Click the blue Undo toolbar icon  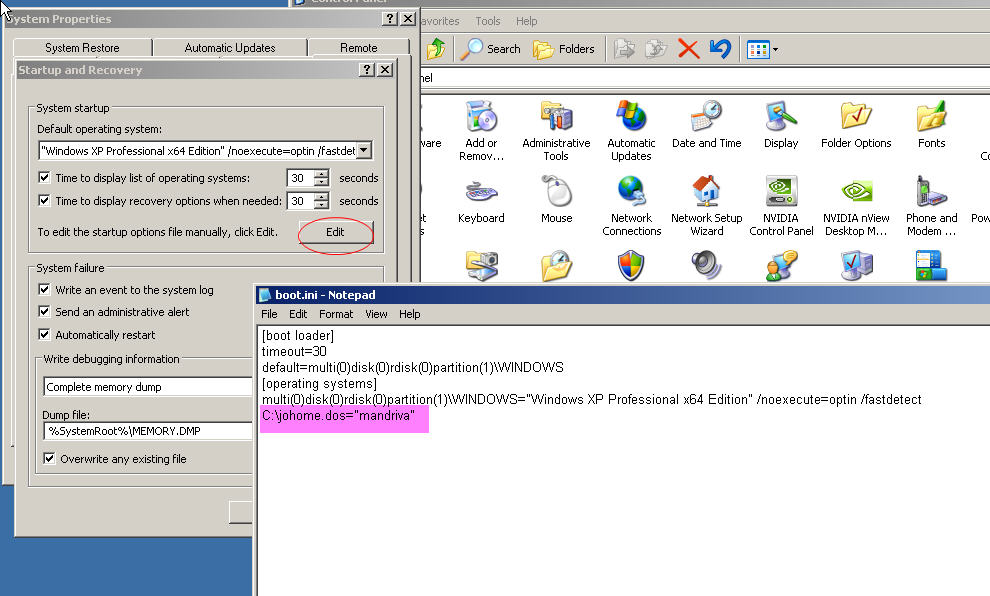click(x=720, y=49)
